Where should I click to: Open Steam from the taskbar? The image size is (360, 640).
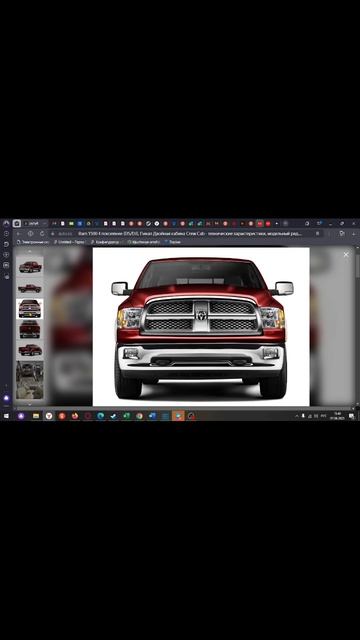pos(113,416)
